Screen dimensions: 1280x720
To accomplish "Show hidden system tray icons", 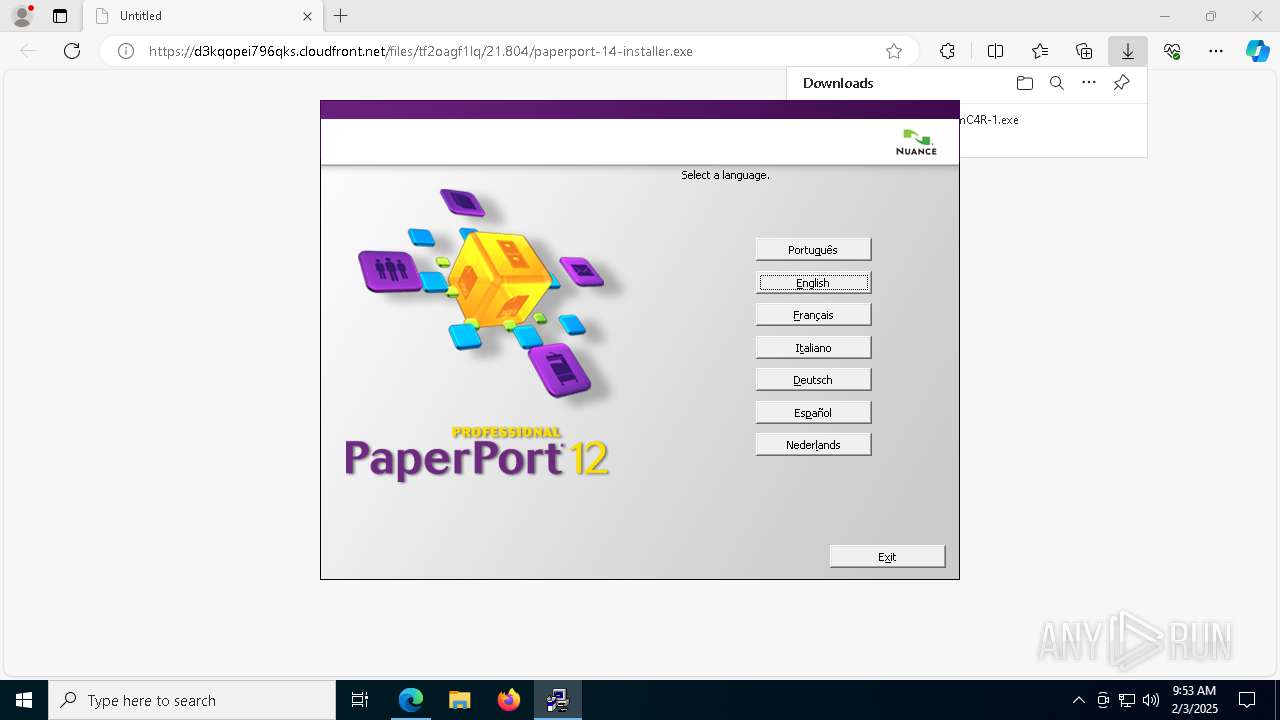I will [1078, 700].
